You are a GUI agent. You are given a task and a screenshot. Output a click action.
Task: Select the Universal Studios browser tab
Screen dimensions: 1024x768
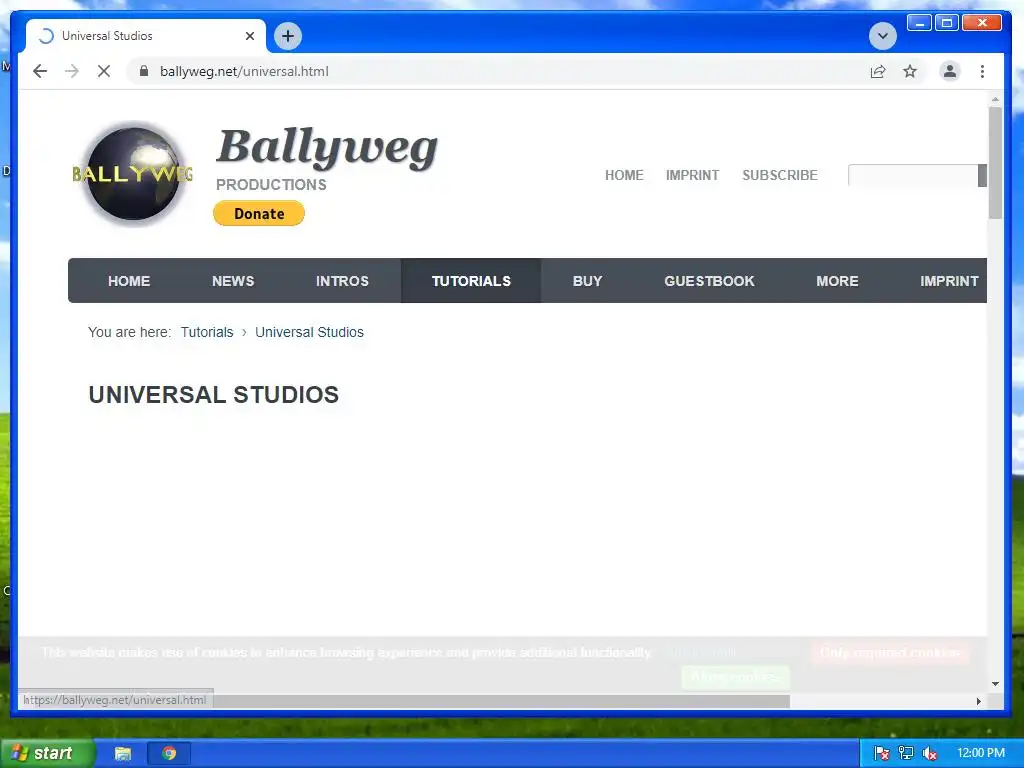146,36
